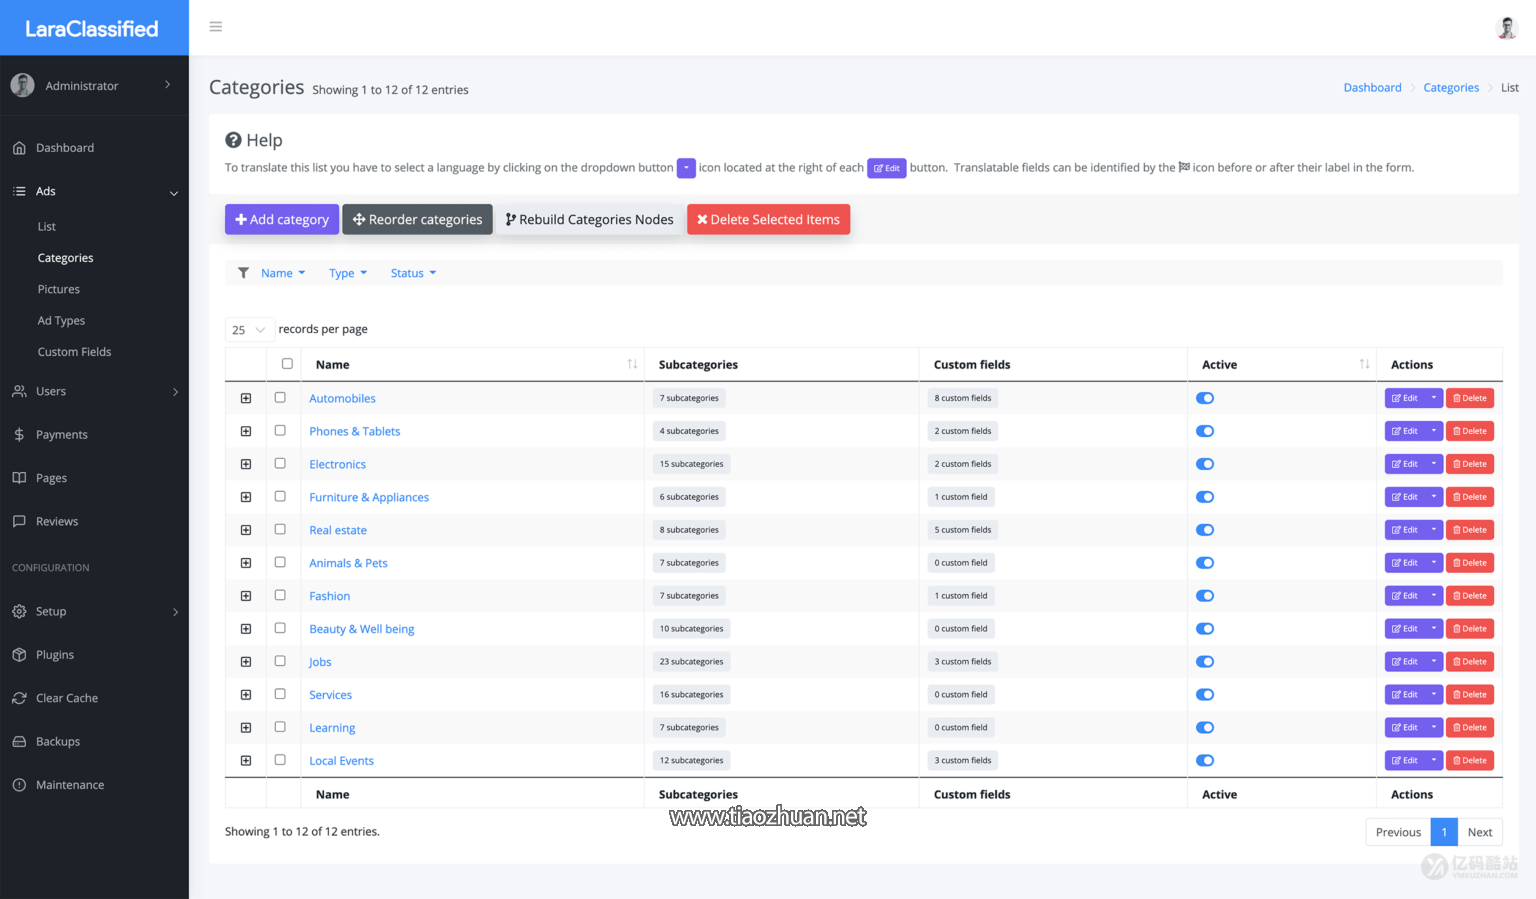The height and width of the screenshot is (899, 1536).
Task: Disable the Electronics active toggle
Action: pyautogui.click(x=1205, y=464)
